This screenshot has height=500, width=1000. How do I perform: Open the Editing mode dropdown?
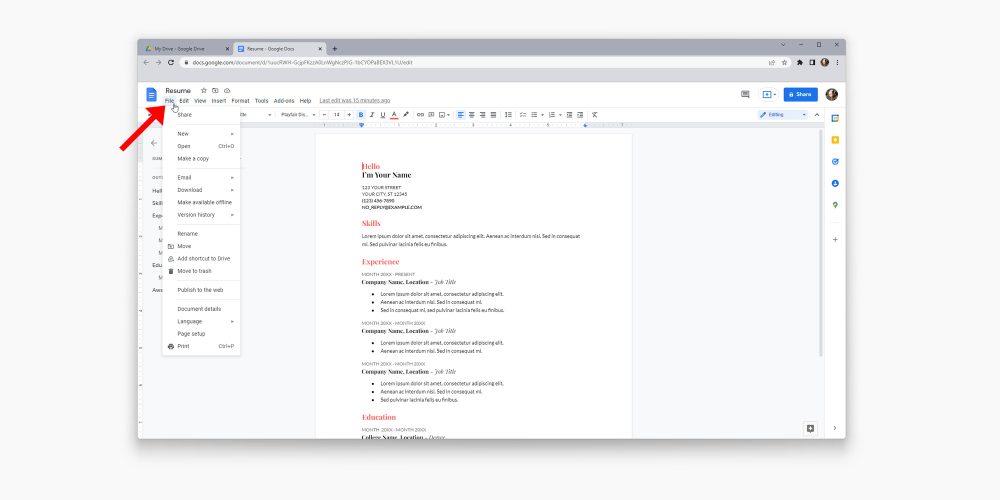coord(783,115)
